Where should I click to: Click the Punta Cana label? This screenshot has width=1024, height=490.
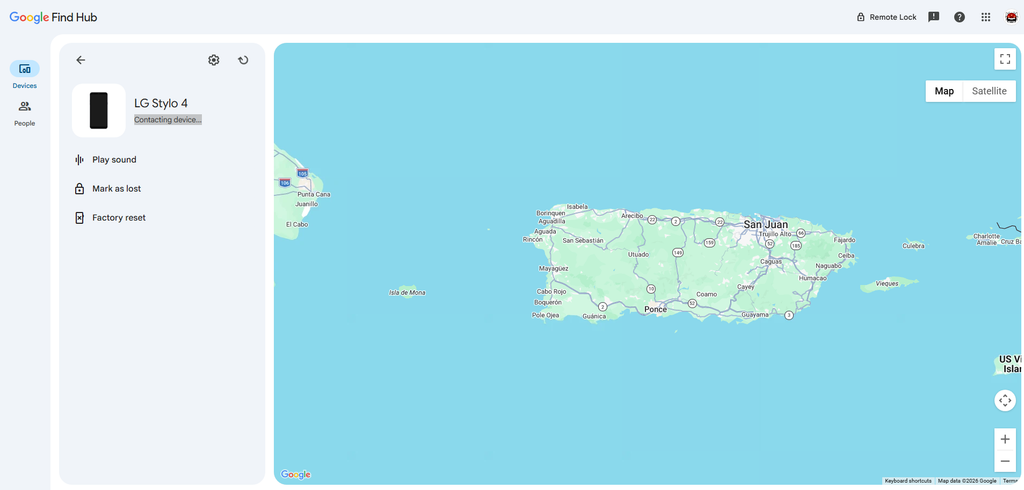tap(313, 194)
